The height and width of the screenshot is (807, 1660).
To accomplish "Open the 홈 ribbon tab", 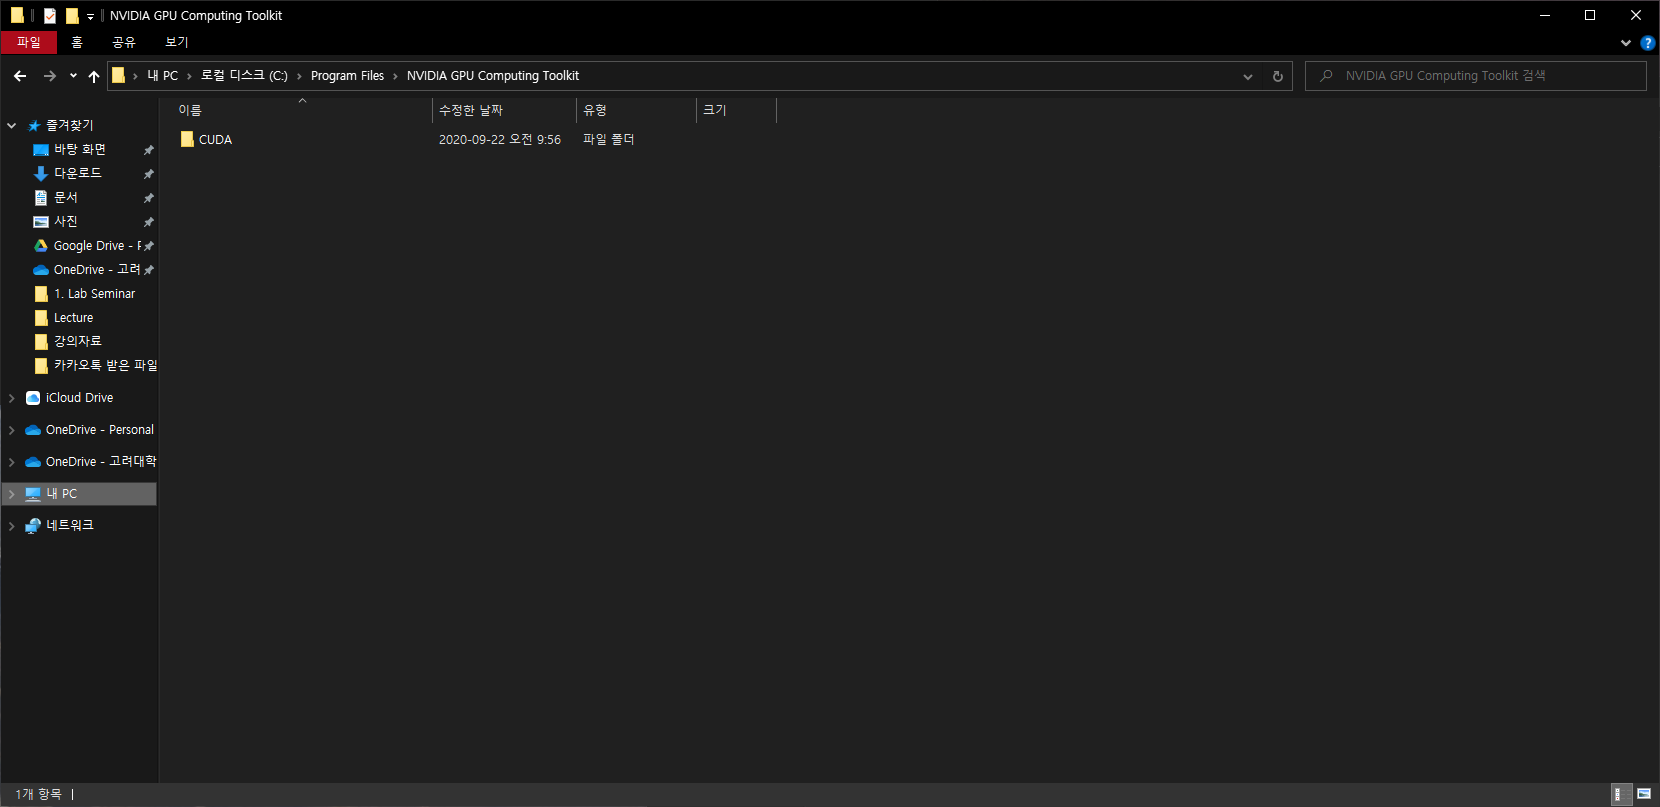I will [x=77, y=42].
